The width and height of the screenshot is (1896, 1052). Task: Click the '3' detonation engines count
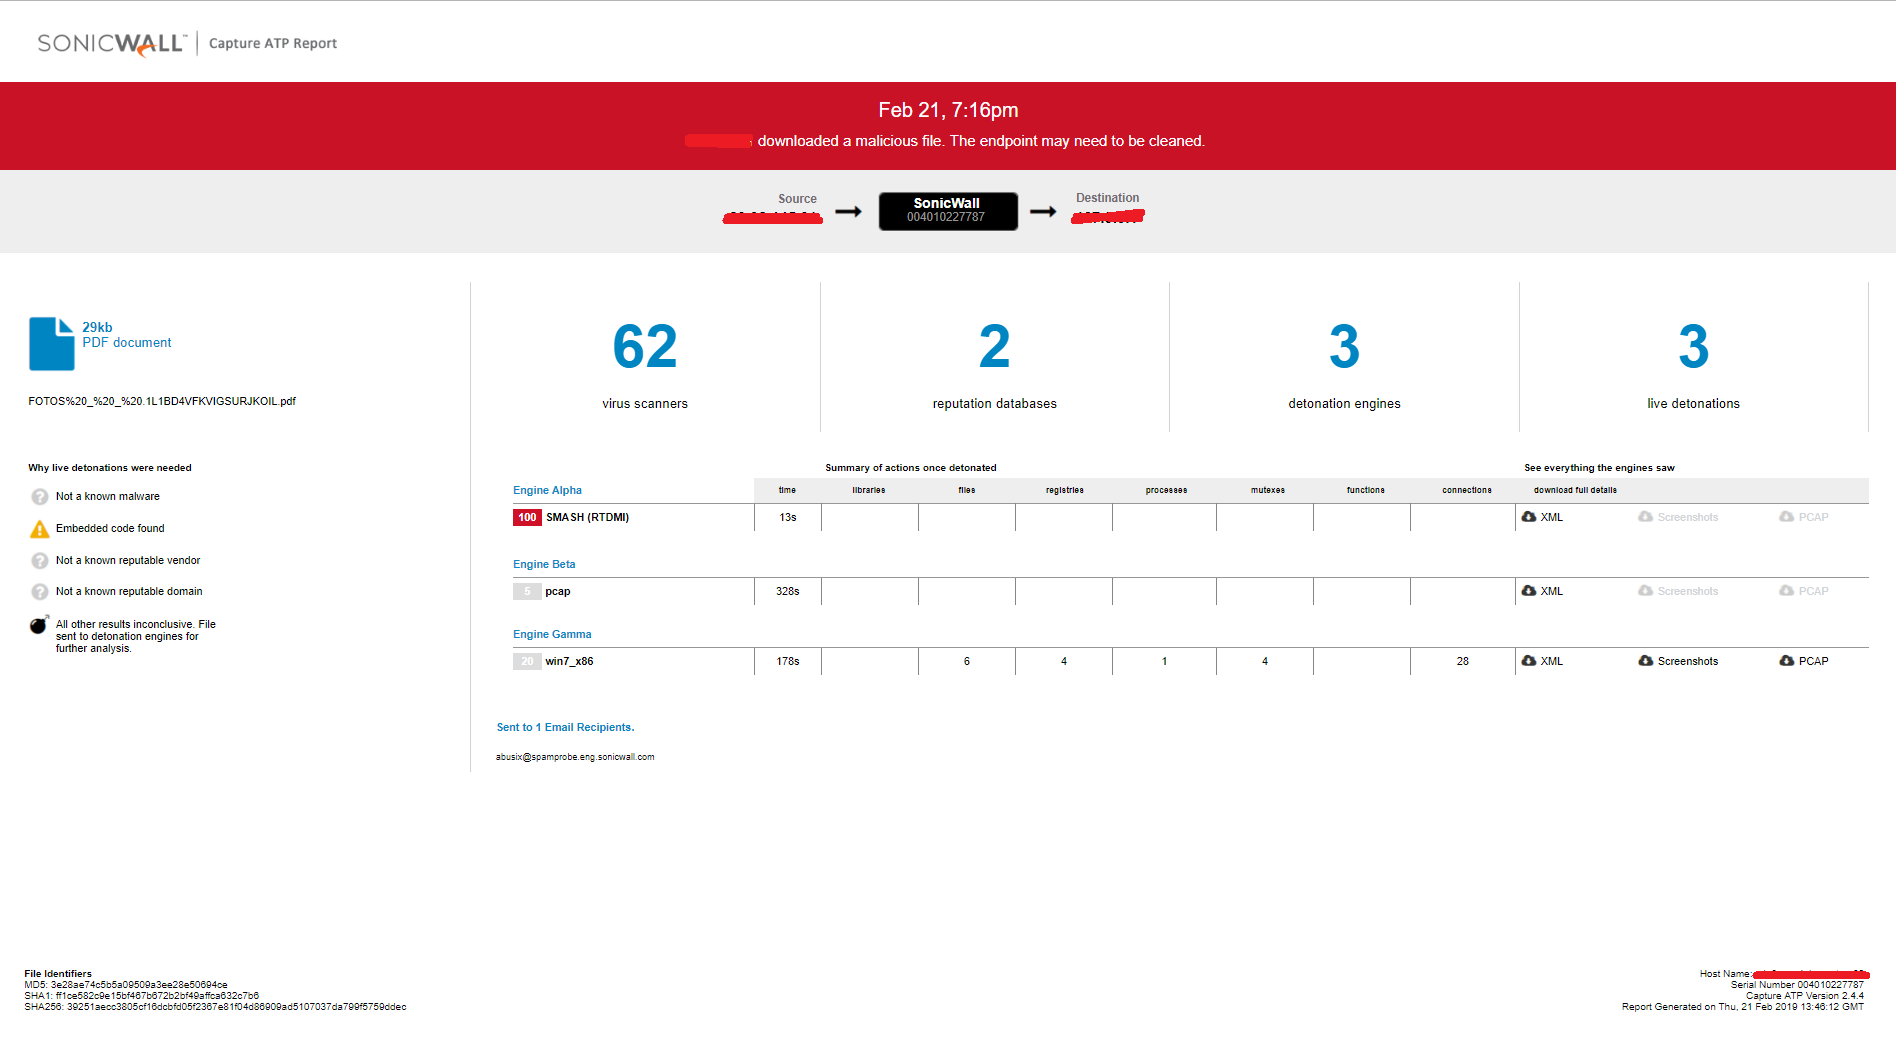[x=1344, y=347]
